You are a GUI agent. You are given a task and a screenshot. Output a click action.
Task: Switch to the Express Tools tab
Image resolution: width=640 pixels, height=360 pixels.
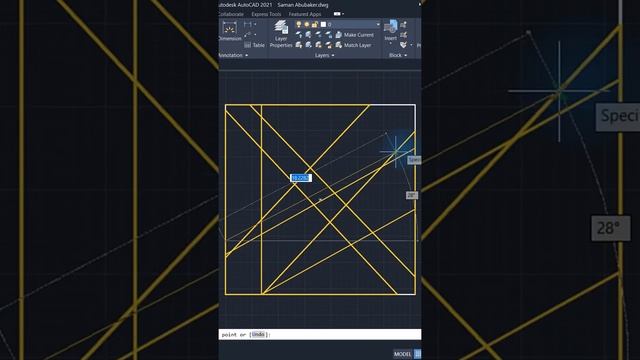click(266, 14)
